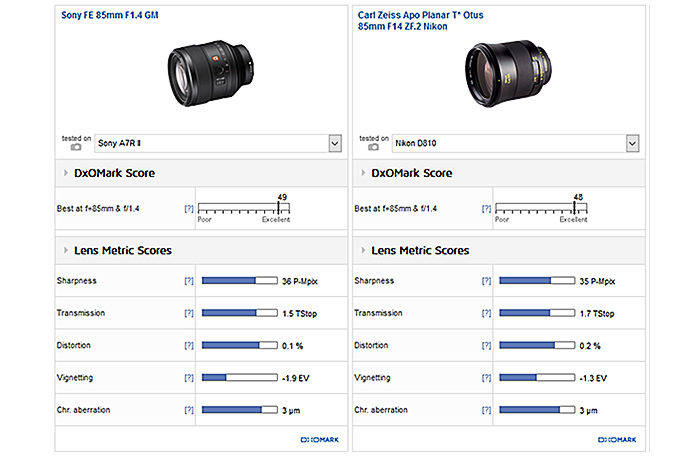This screenshot has width=700, height=457.
Task: Click the Sony DxOMark score scale showing 49
Action: pyautogui.click(x=244, y=208)
